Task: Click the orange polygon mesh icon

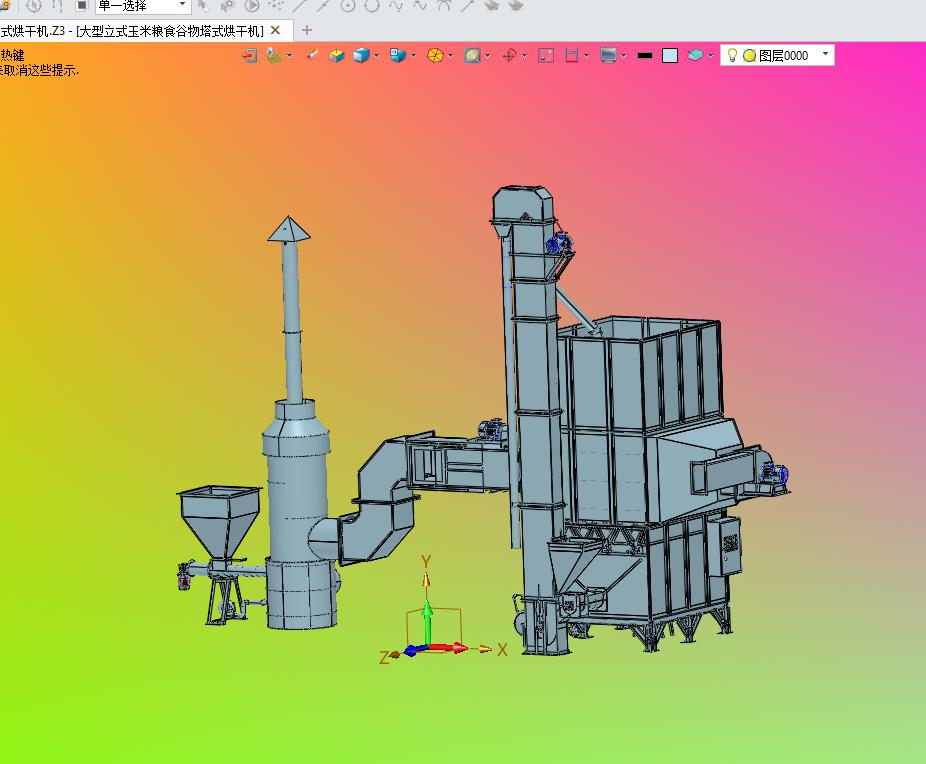Action: tap(435, 55)
